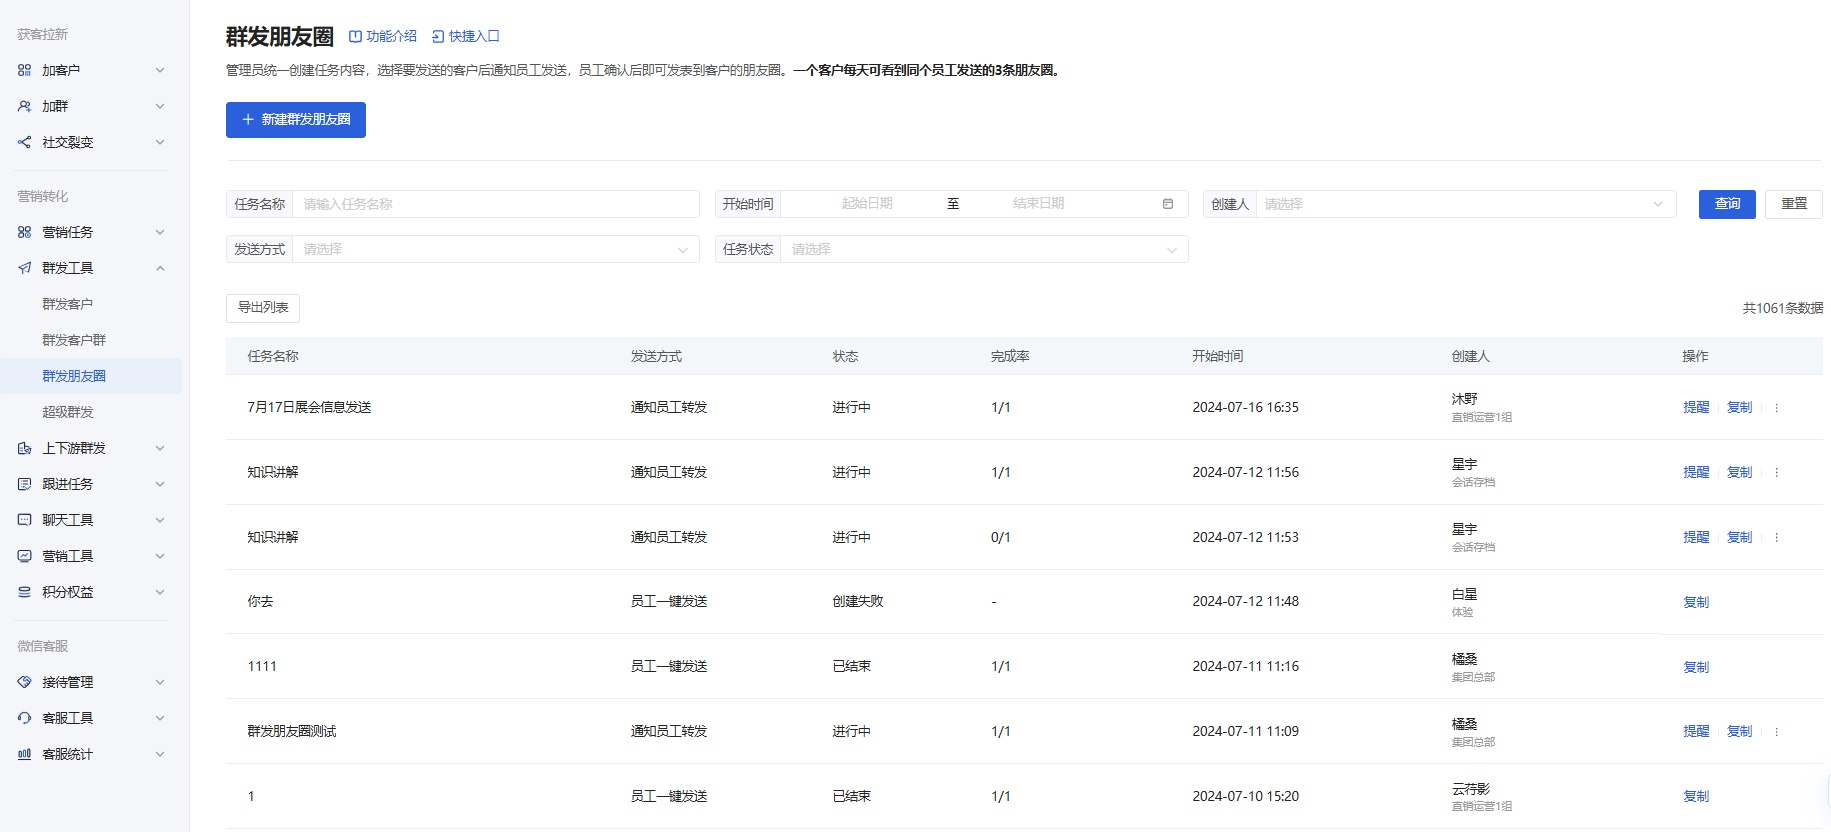Focus the 任务名称 input field
This screenshot has width=1831, height=832.
[x=496, y=204]
